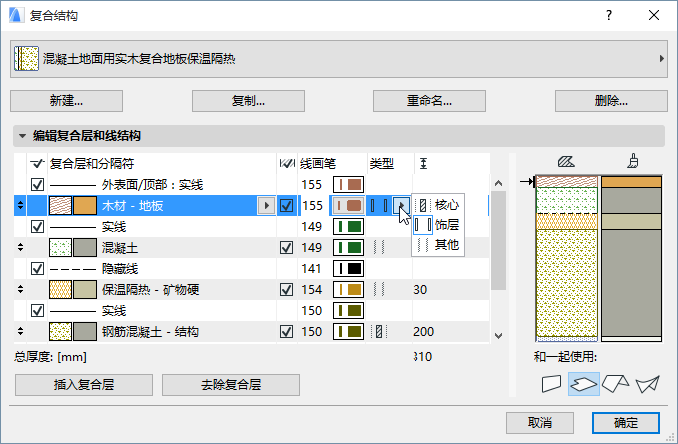
Task: Click fill pattern icon of 钢筋混凝土 - 结构
Action: click(x=61, y=332)
